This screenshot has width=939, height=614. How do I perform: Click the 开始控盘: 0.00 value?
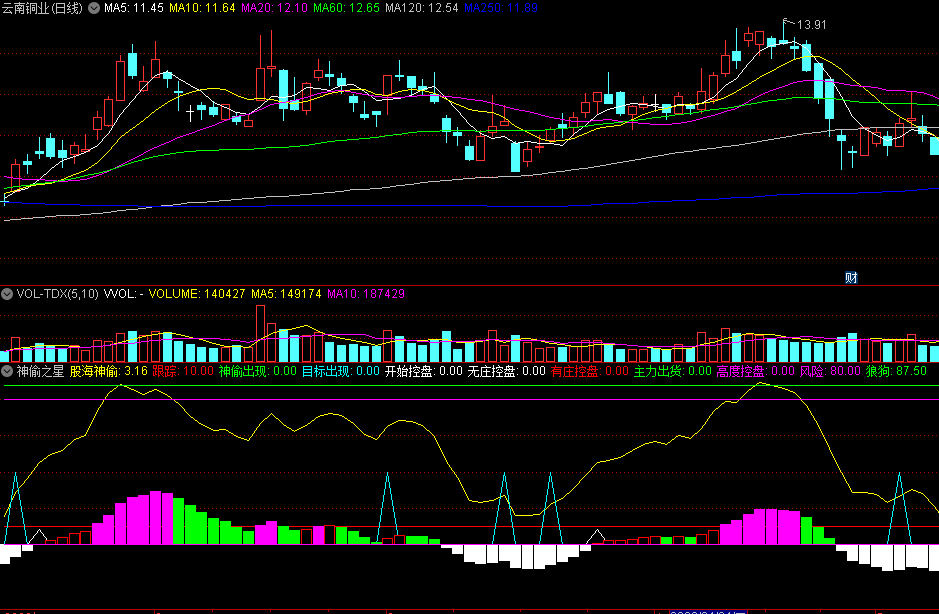point(423,371)
